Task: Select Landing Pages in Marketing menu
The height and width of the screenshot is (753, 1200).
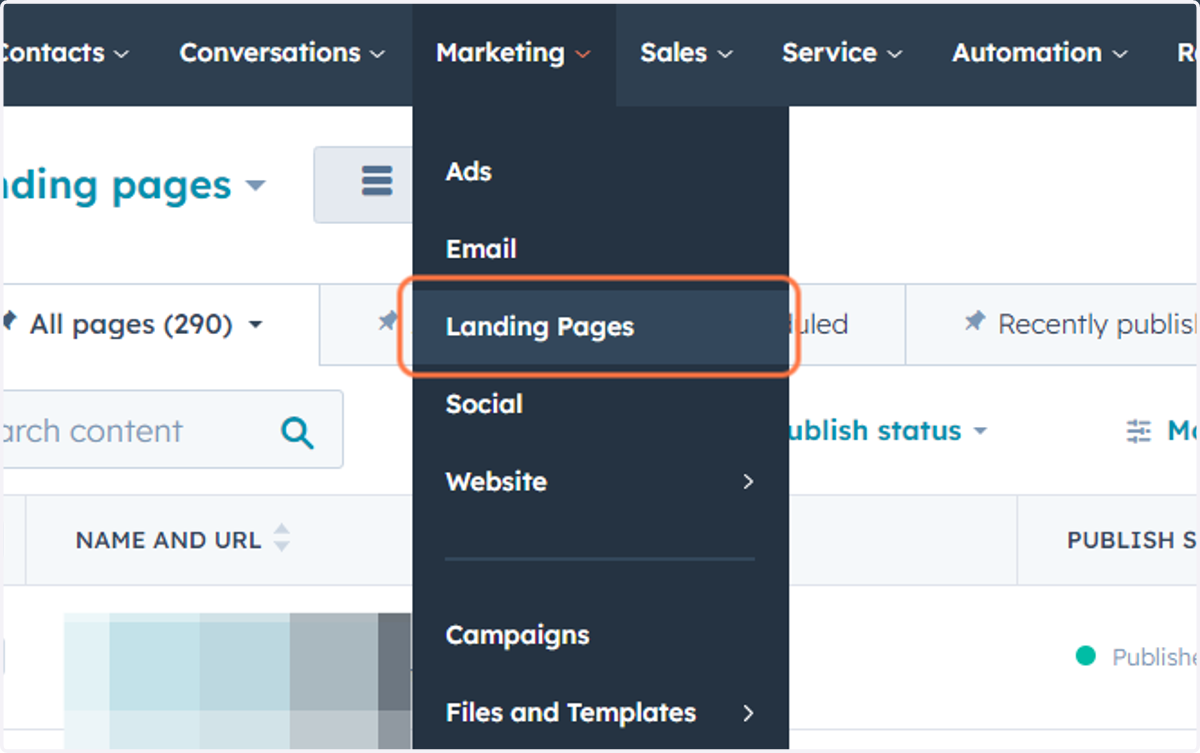Action: click(x=600, y=327)
